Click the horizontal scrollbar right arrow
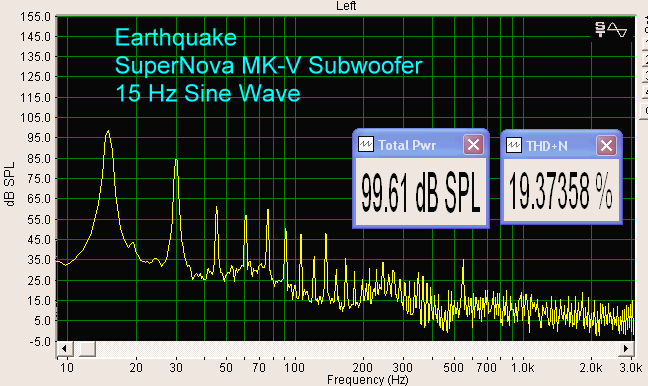Image resolution: width=648 pixels, height=386 pixels. point(626,349)
